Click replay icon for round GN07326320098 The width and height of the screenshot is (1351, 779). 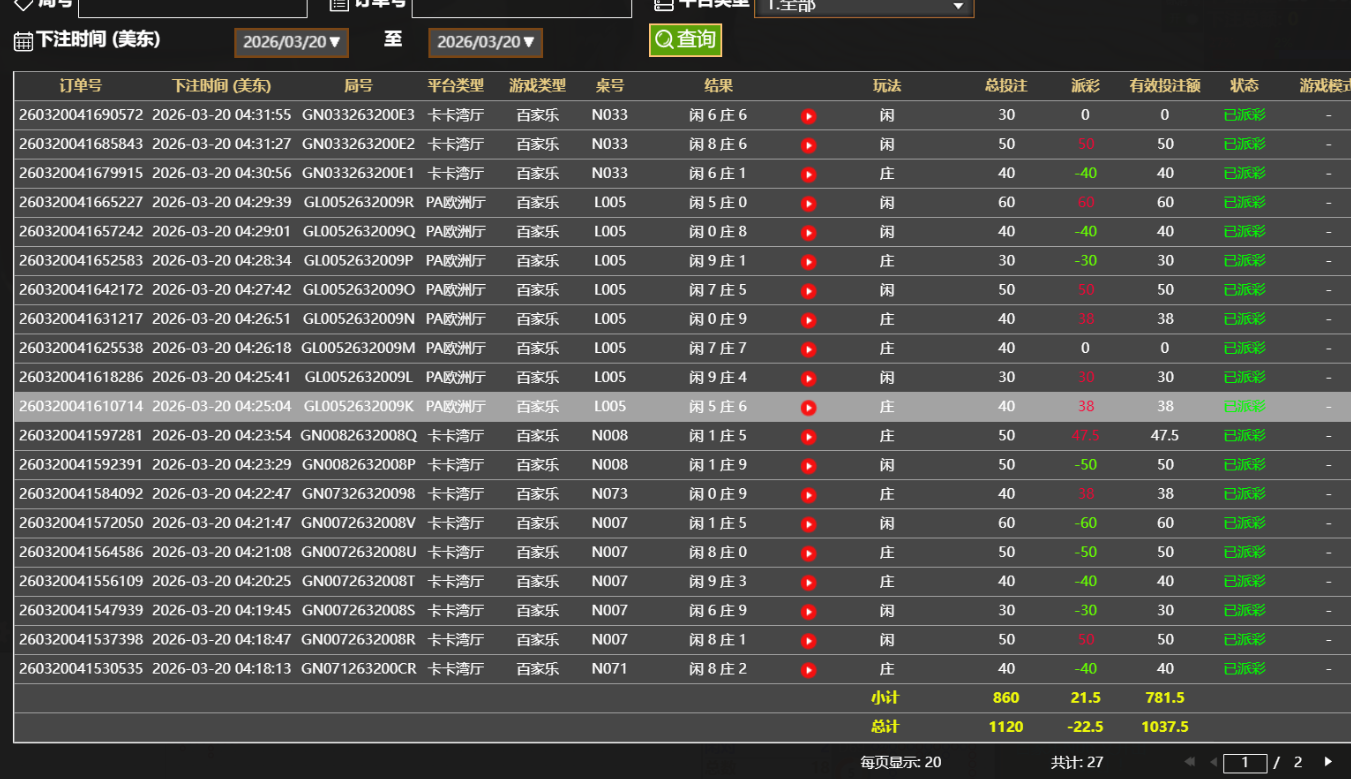click(x=809, y=495)
